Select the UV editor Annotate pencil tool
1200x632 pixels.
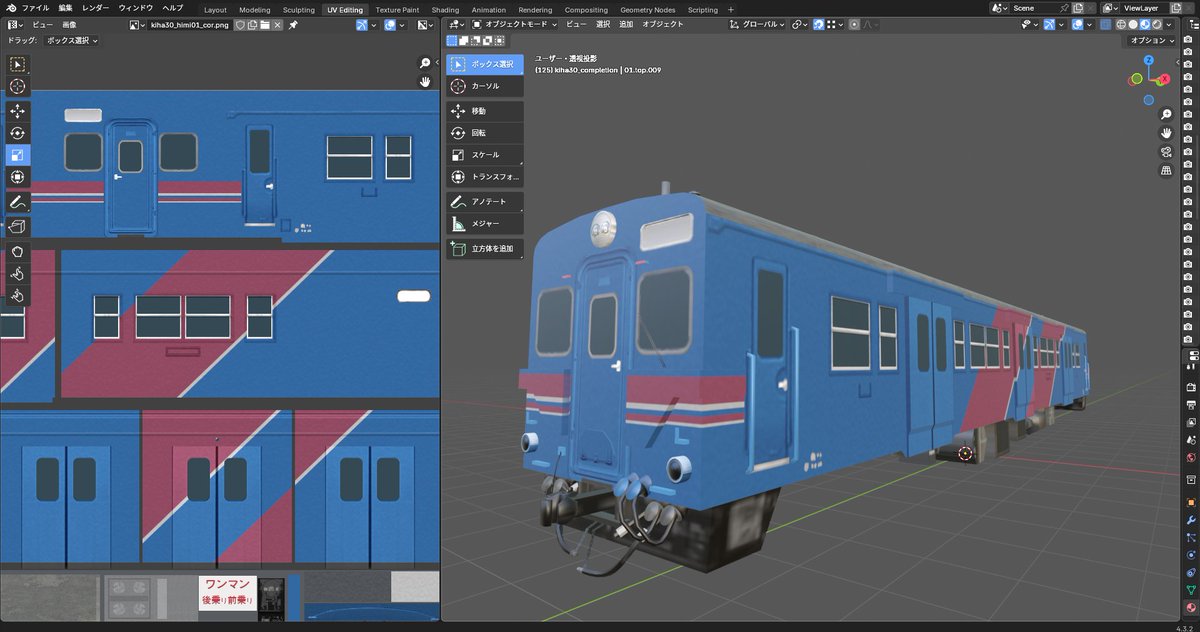[18, 202]
